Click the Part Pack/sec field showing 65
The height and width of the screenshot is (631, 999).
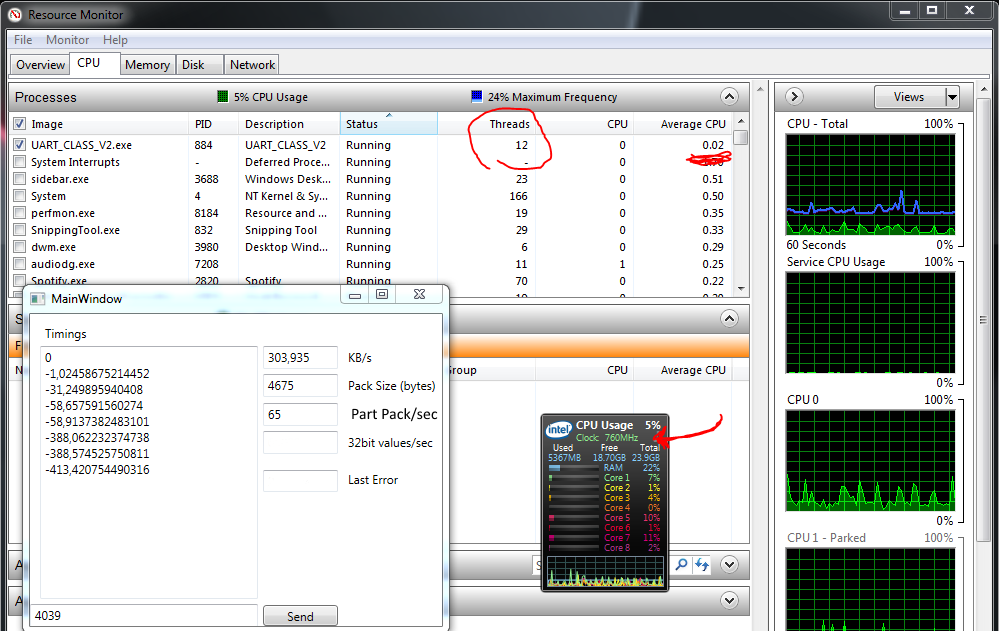[x=300, y=414]
